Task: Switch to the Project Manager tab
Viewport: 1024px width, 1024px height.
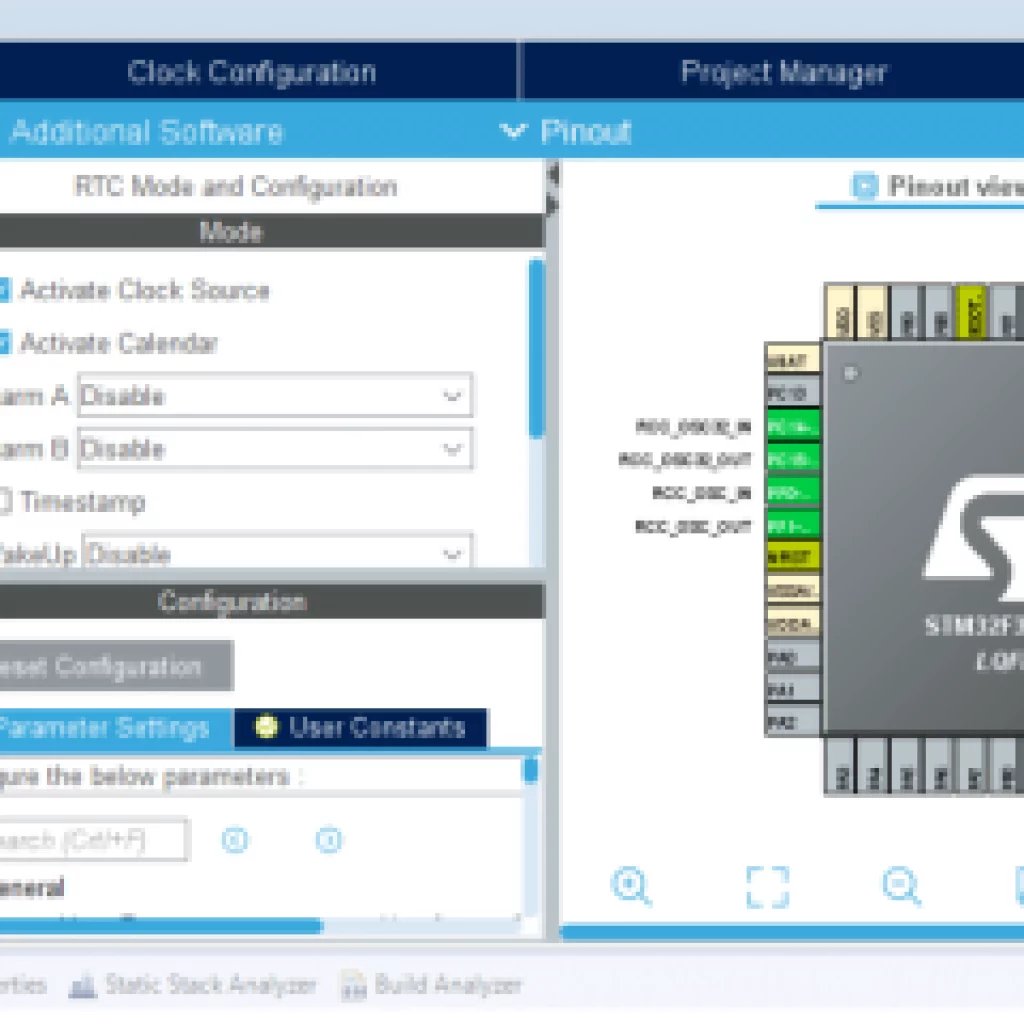Action: click(x=783, y=72)
